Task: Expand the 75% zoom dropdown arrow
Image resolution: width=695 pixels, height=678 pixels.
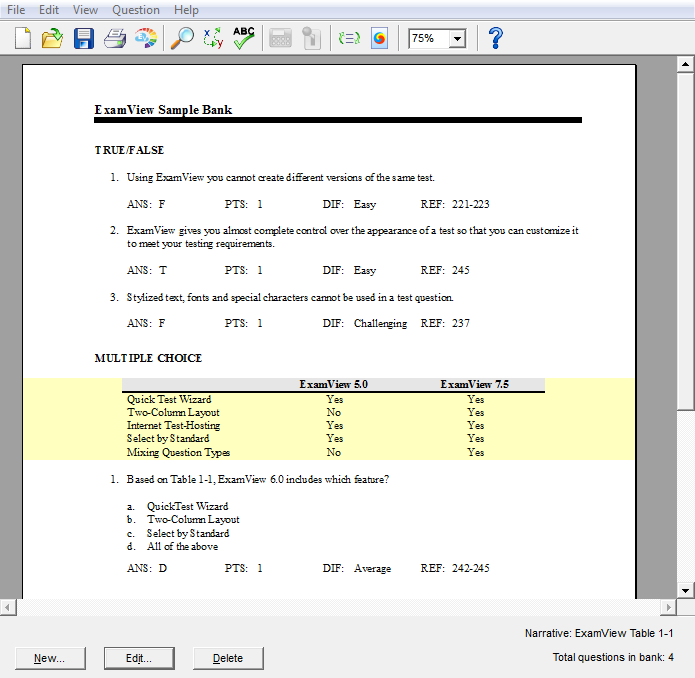Action: [457, 39]
